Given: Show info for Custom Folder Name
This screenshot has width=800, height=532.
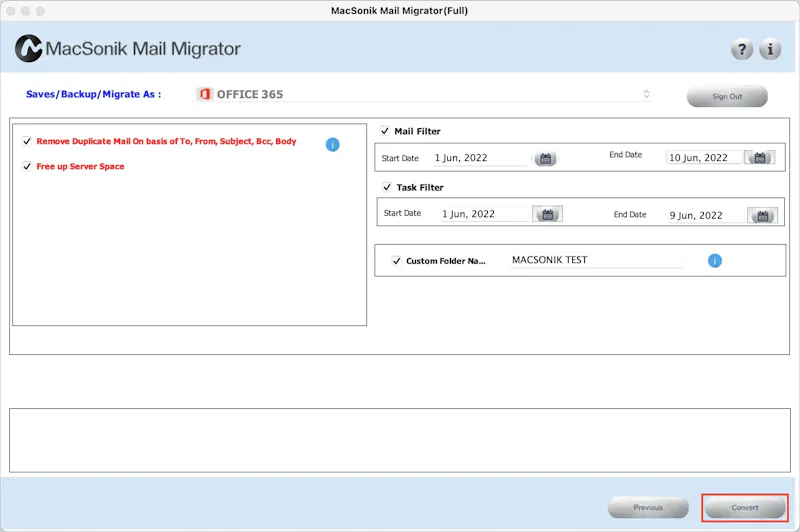Looking at the screenshot, I should coord(715,261).
